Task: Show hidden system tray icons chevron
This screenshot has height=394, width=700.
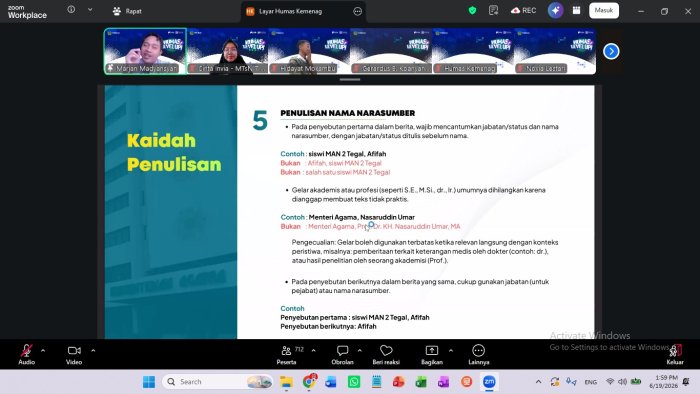Action: [538, 382]
